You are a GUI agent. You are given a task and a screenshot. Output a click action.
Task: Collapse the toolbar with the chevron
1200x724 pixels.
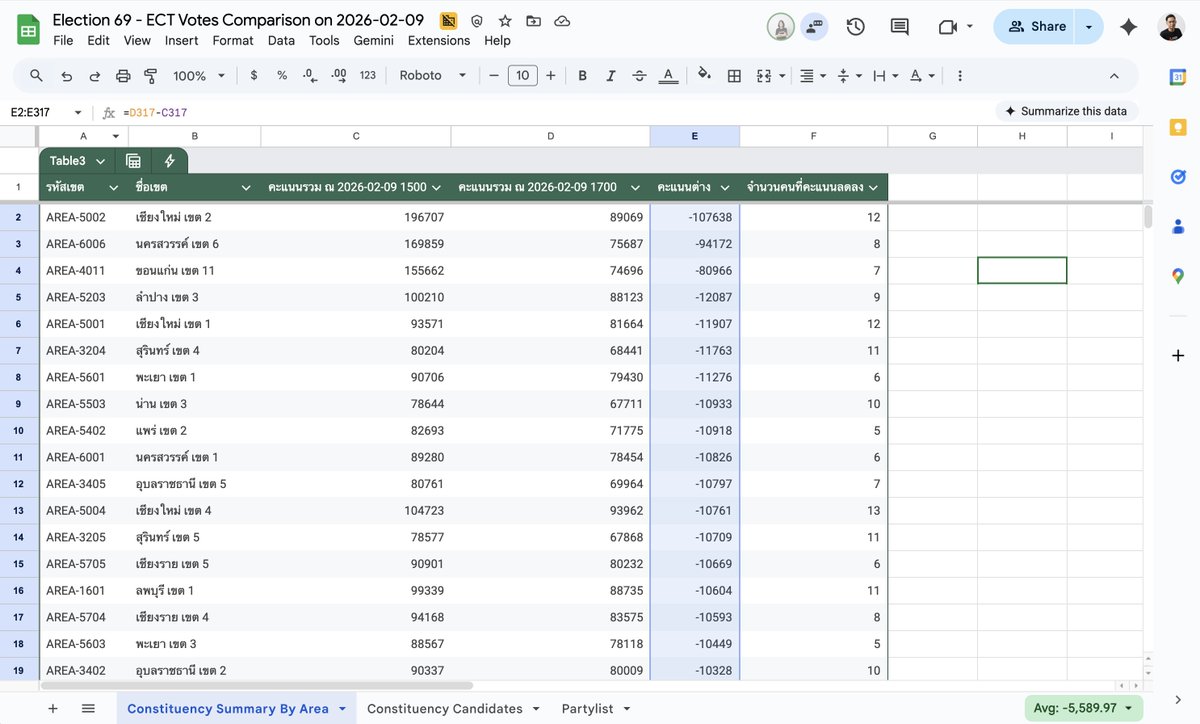click(x=1114, y=75)
